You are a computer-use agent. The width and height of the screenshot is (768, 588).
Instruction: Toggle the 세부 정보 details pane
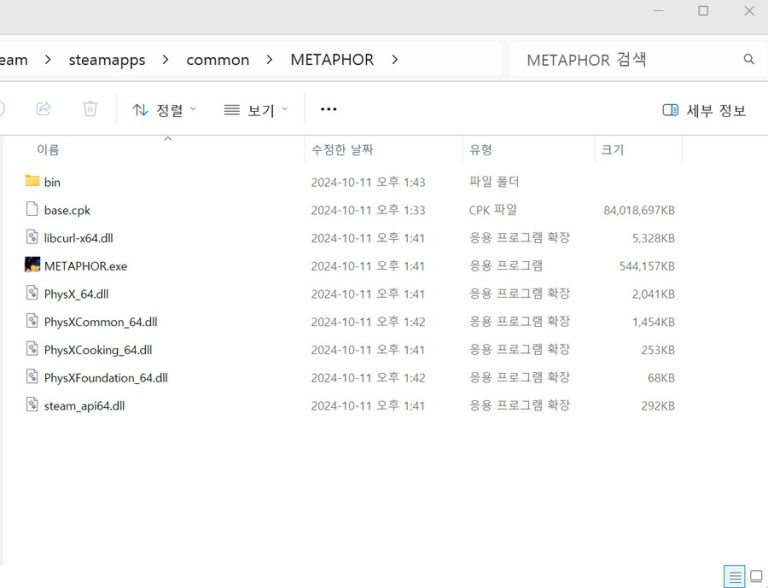pyautogui.click(x=704, y=110)
